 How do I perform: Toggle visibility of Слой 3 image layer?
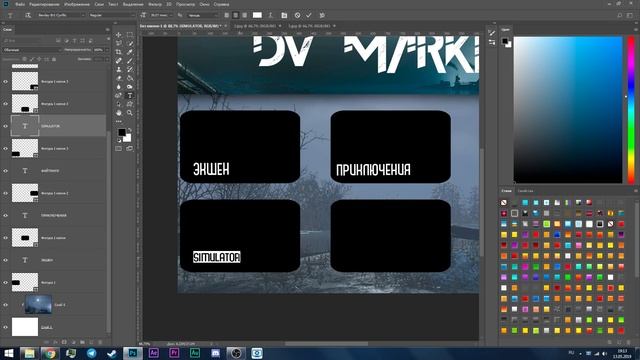pyautogui.click(x=6, y=304)
